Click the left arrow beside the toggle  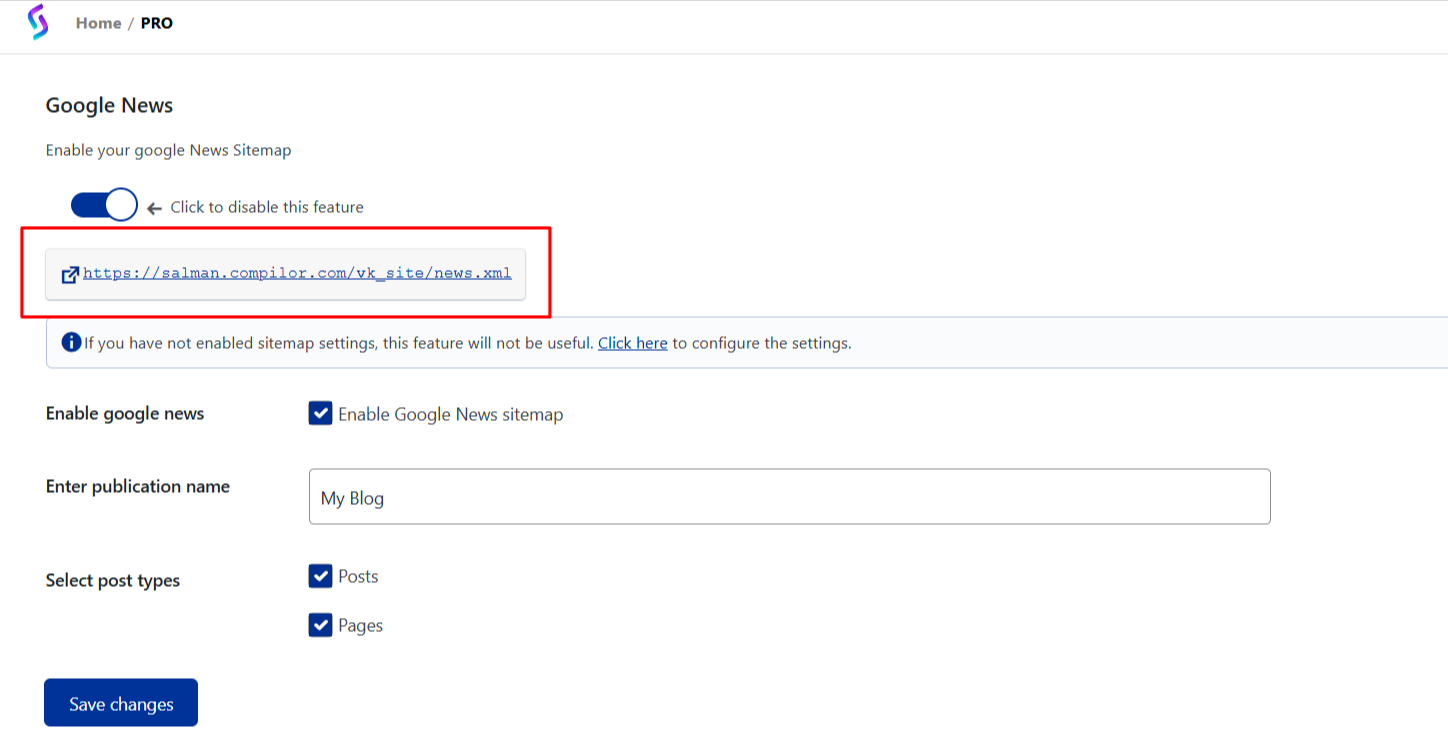click(154, 208)
